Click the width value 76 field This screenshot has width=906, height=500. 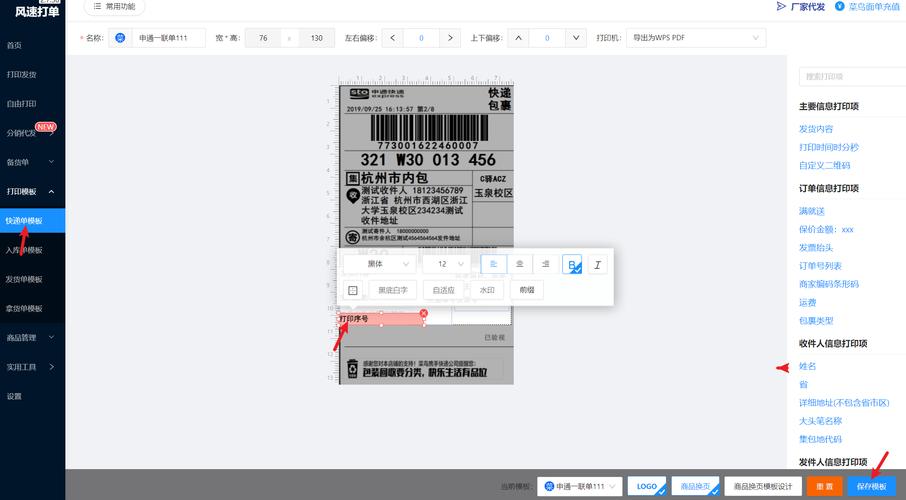(x=263, y=38)
